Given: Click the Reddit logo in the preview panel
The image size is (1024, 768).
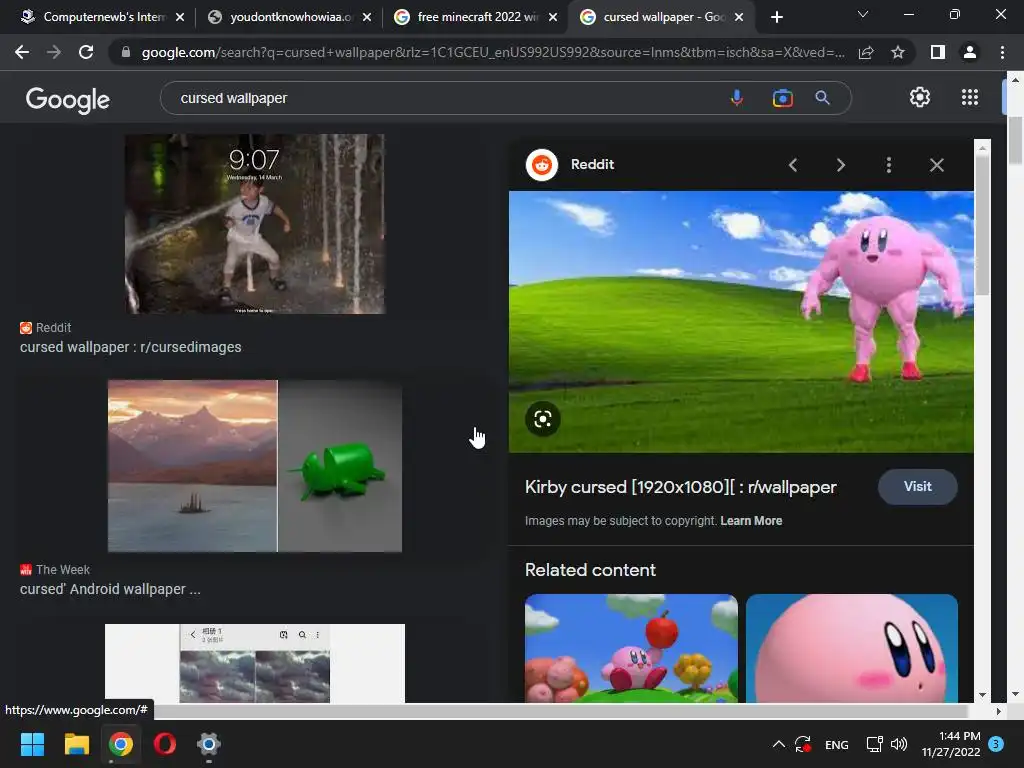Looking at the screenshot, I should pos(541,165).
